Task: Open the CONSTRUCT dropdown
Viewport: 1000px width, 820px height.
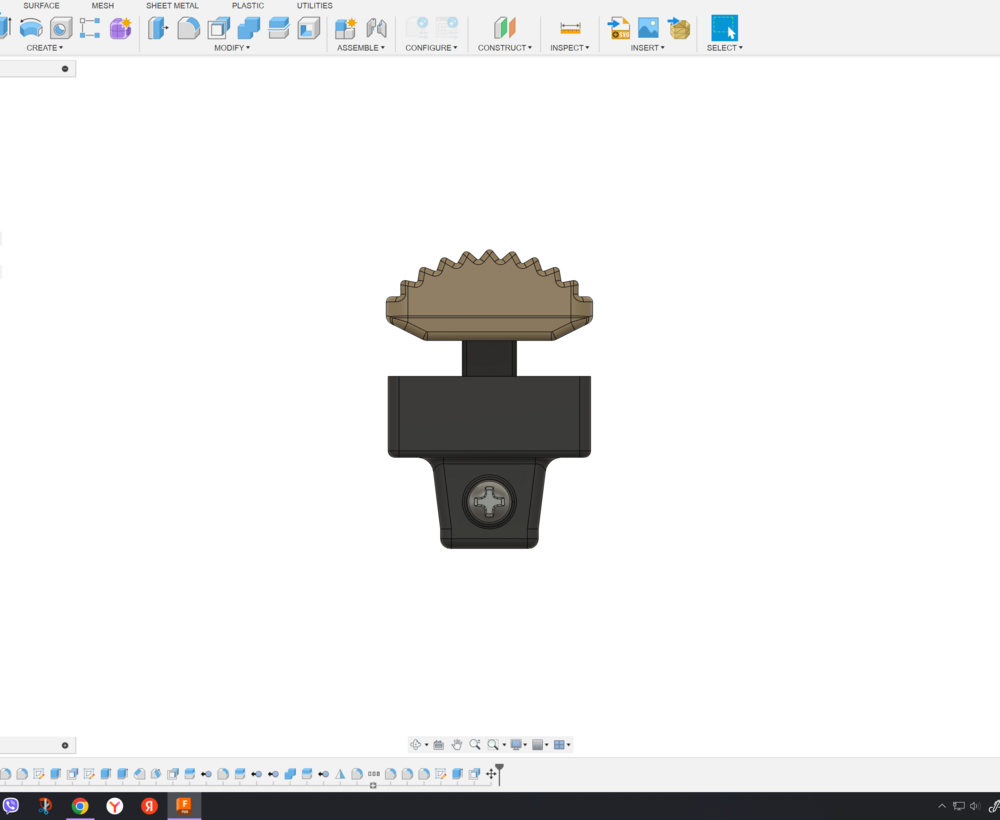Action: tap(505, 47)
